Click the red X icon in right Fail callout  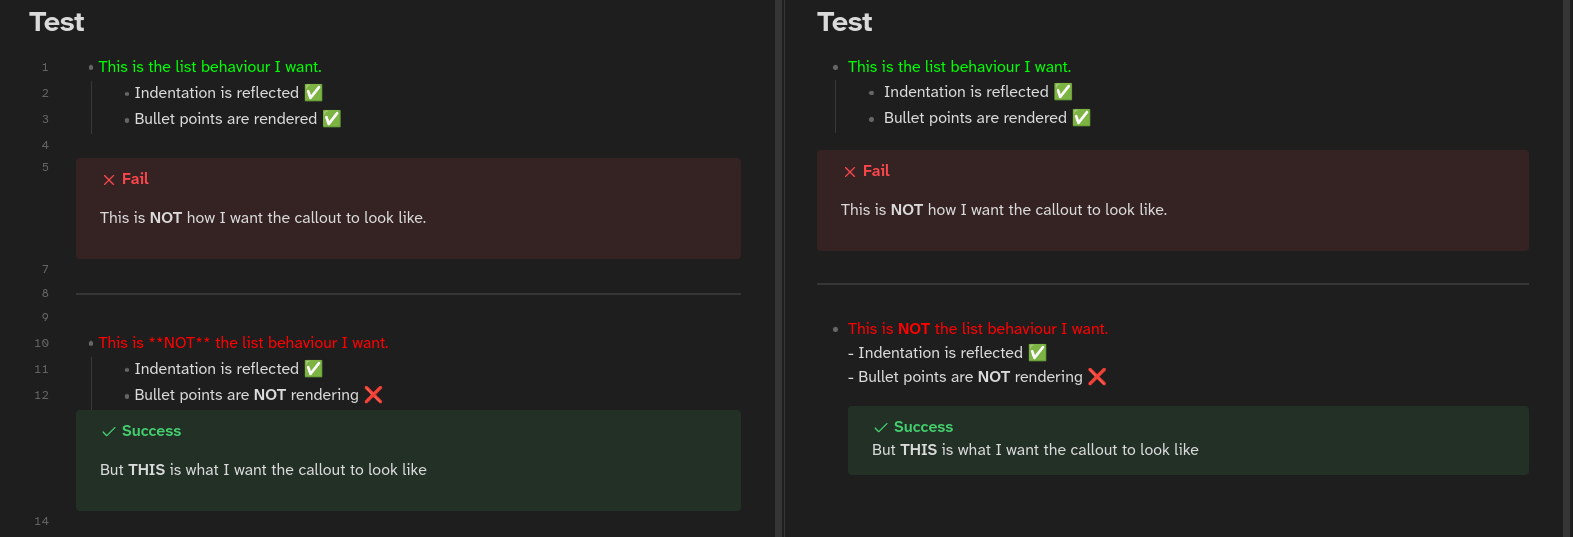tap(850, 172)
